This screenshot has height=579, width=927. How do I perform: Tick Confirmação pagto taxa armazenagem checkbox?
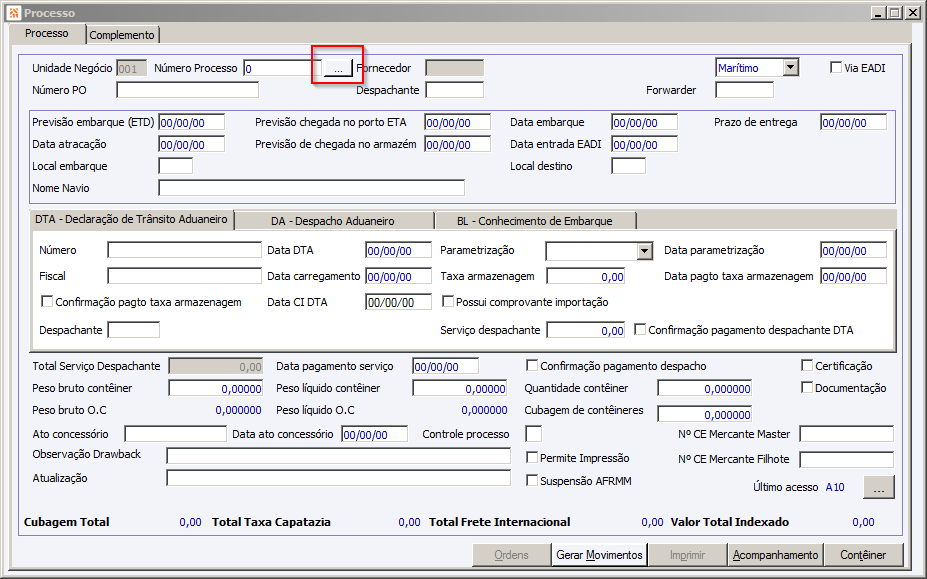coord(47,302)
